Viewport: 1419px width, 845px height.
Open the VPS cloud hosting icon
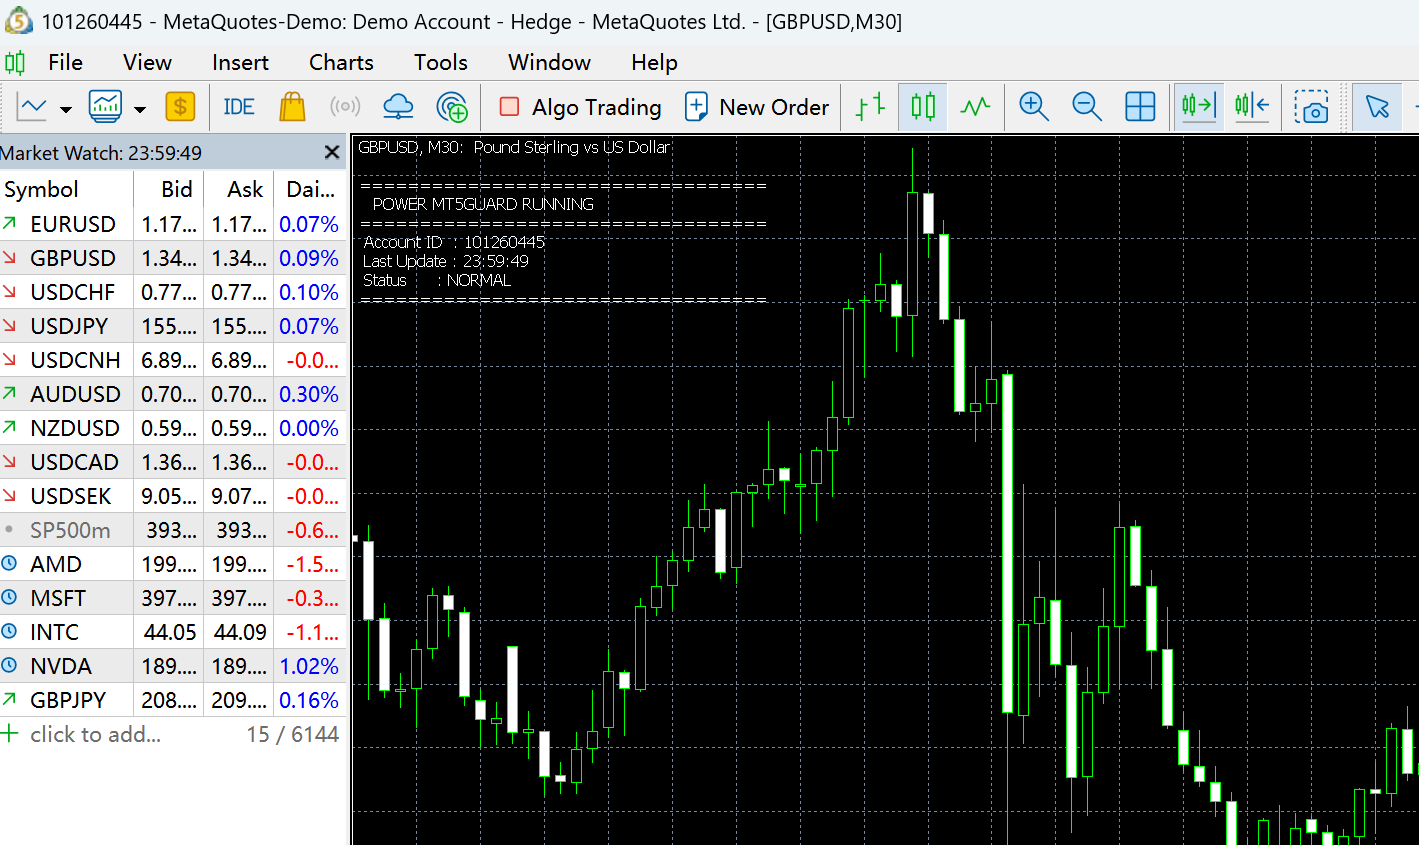tap(398, 107)
